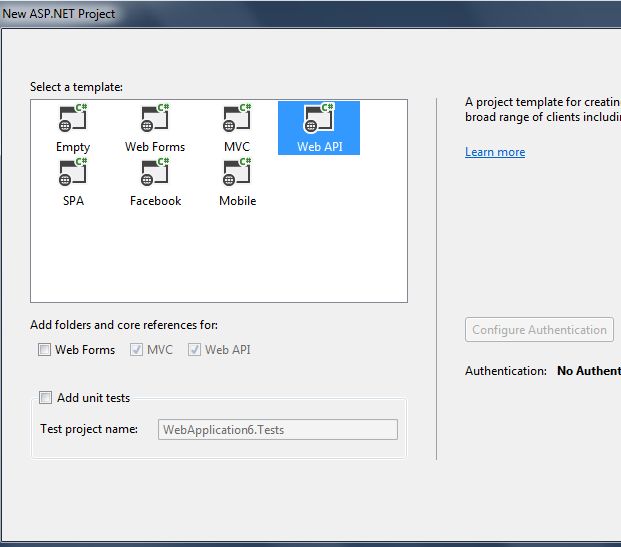This screenshot has width=621, height=547.
Task: Click the project template description text
Action: [543, 109]
